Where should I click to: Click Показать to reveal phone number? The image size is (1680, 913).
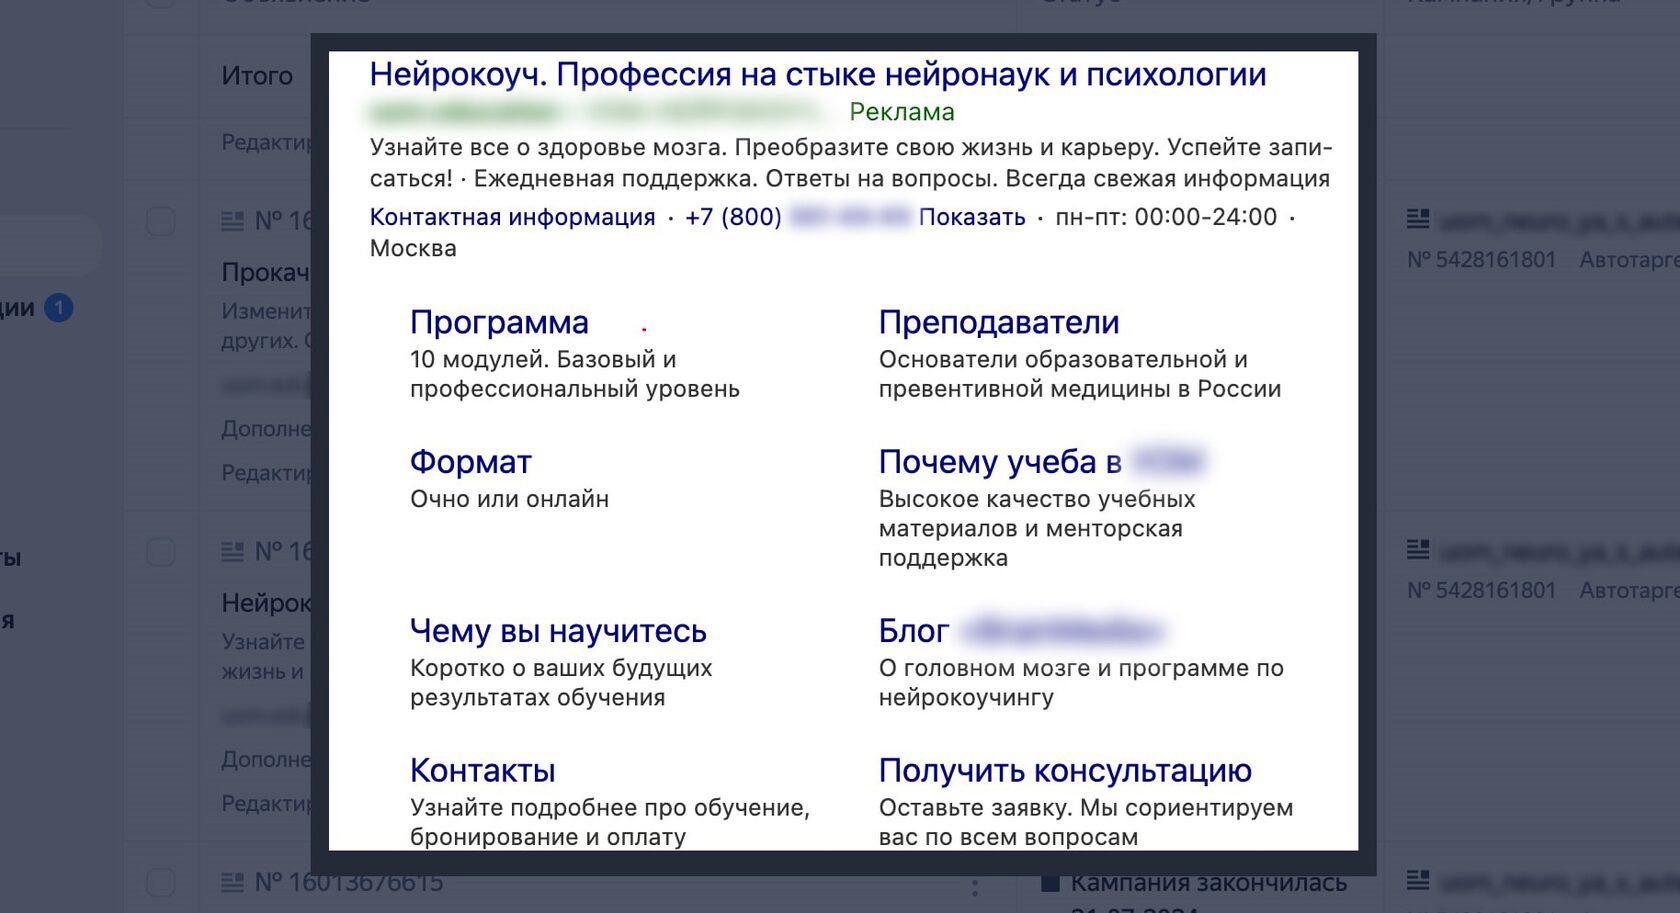[971, 217]
